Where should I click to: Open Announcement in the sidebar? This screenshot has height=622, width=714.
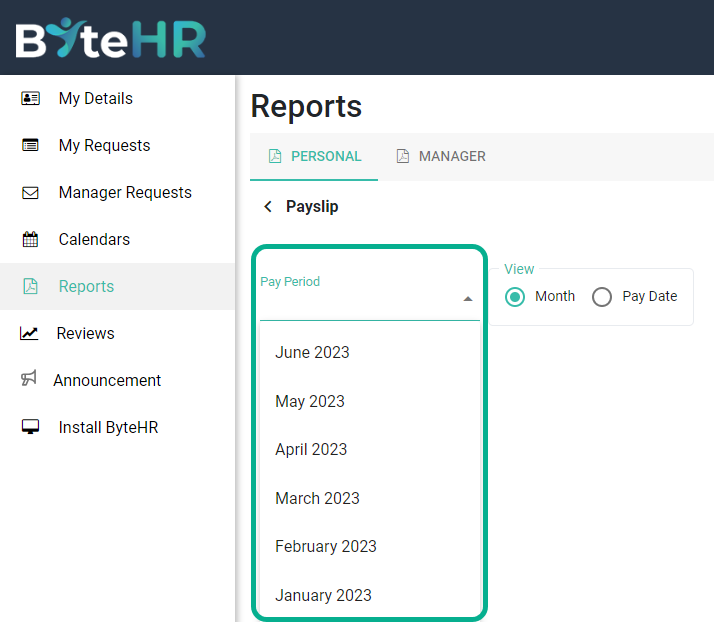117,380
